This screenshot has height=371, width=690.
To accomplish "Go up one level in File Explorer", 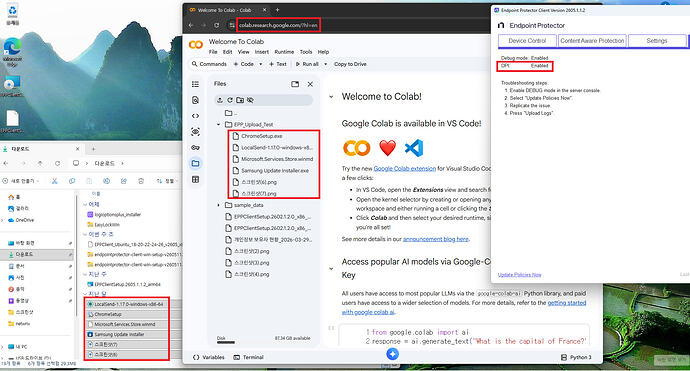I will pos(40,163).
